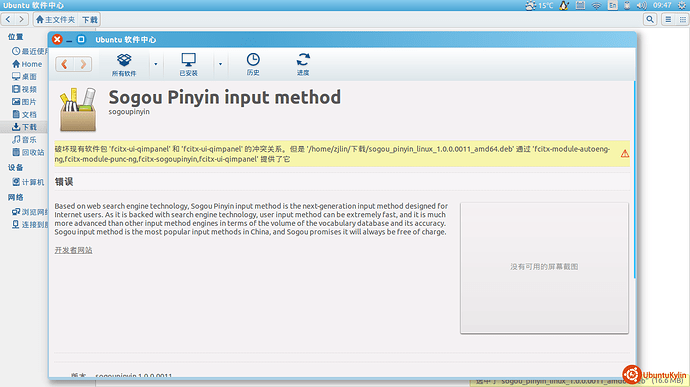The width and height of the screenshot is (690, 387).
Task: Open the En input method indicator
Action: pyautogui.click(x=613, y=5)
